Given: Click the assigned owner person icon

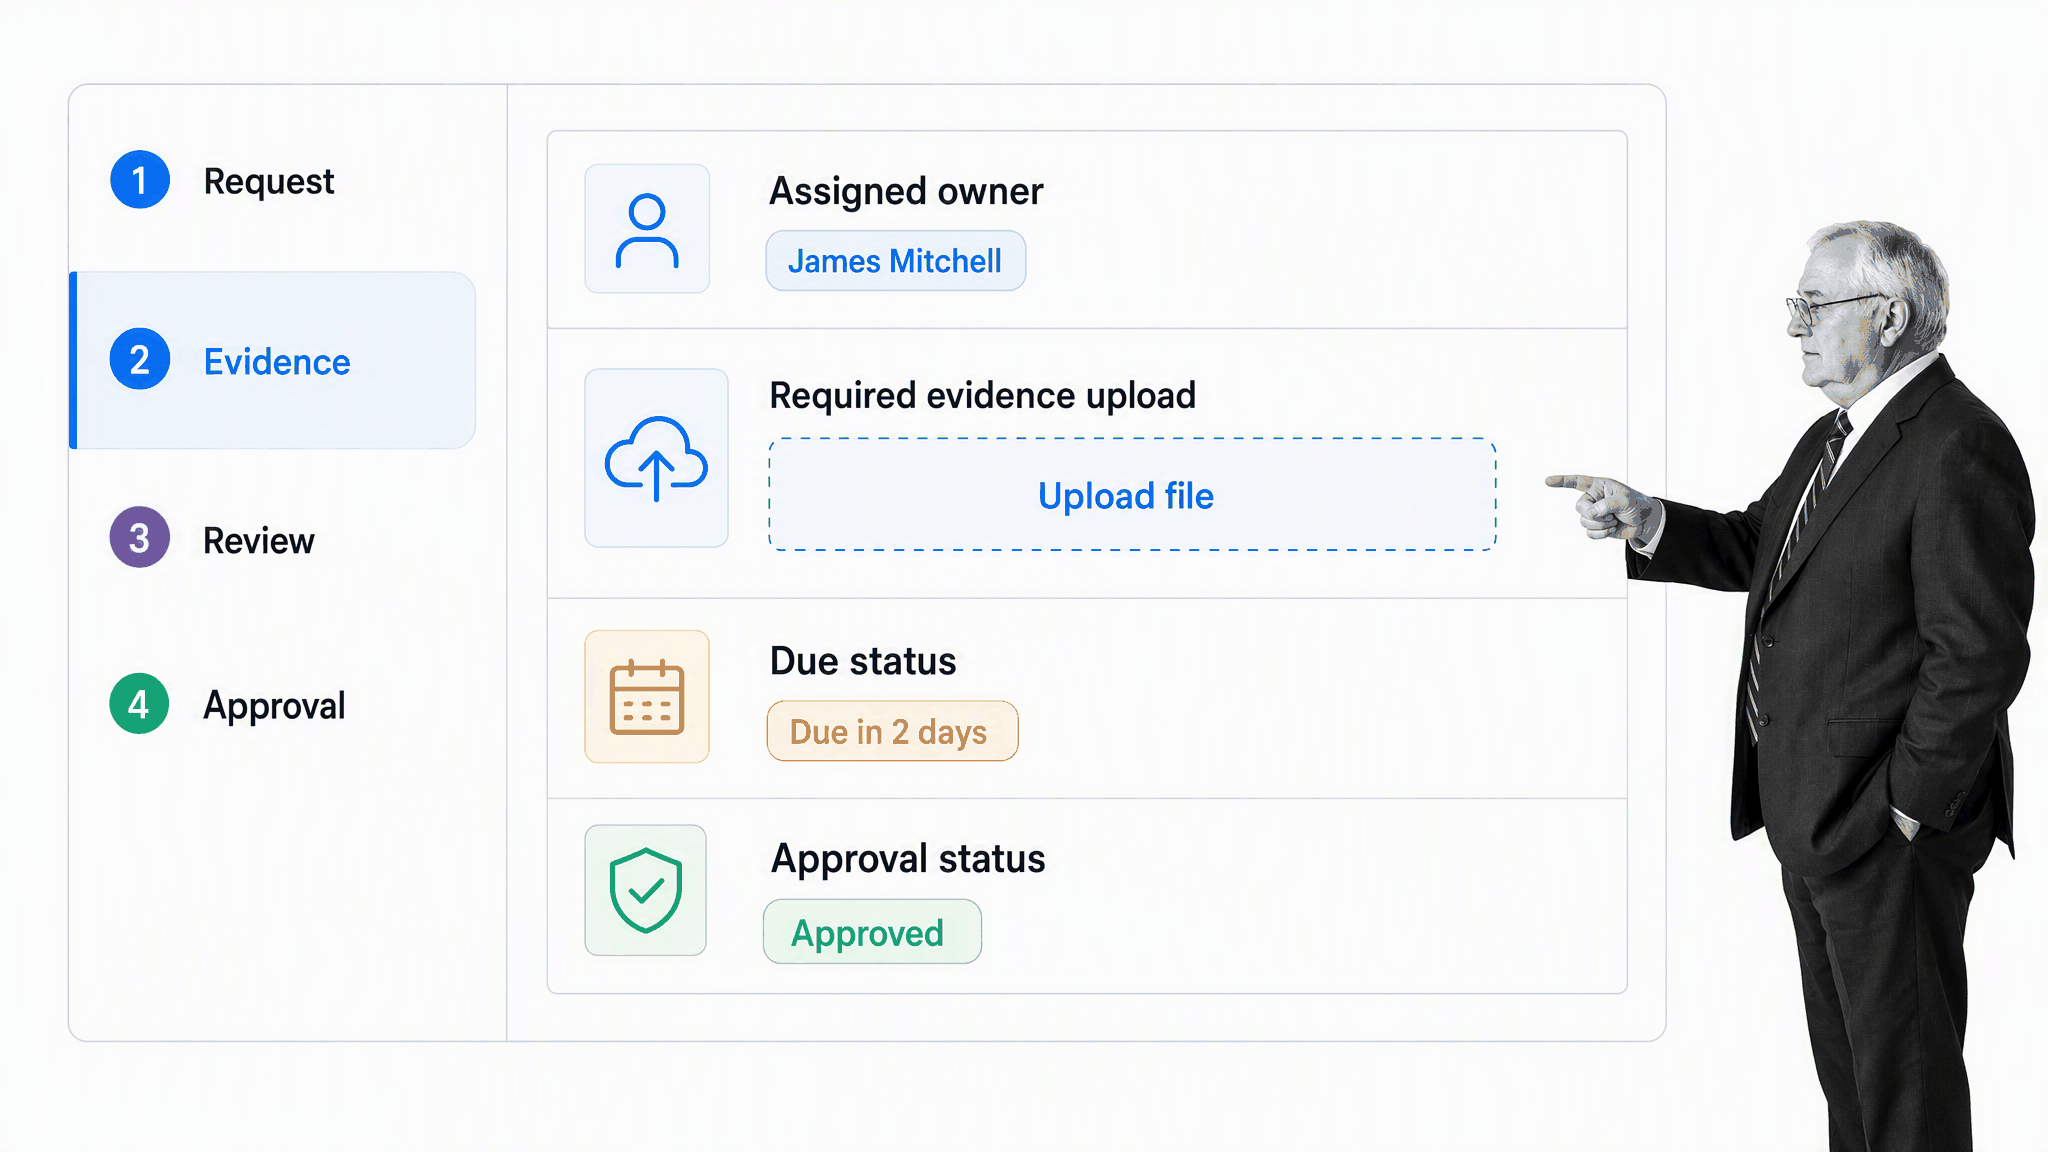Looking at the screenshot, I should [x=647, y=230].
